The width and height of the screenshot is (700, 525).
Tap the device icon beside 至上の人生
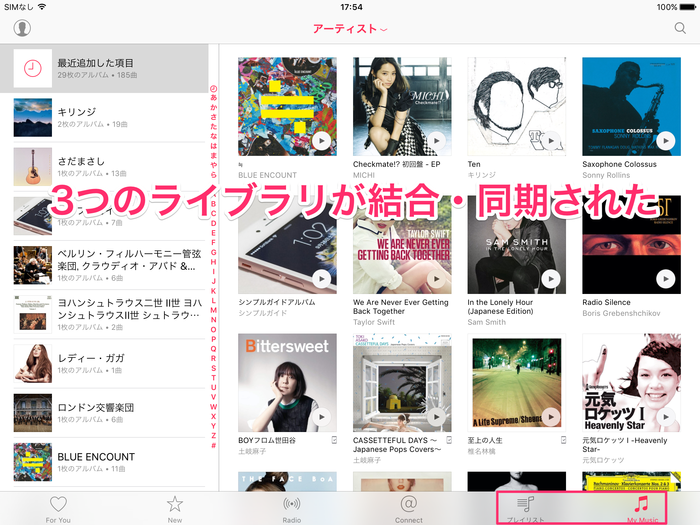[x=563, y=440]
